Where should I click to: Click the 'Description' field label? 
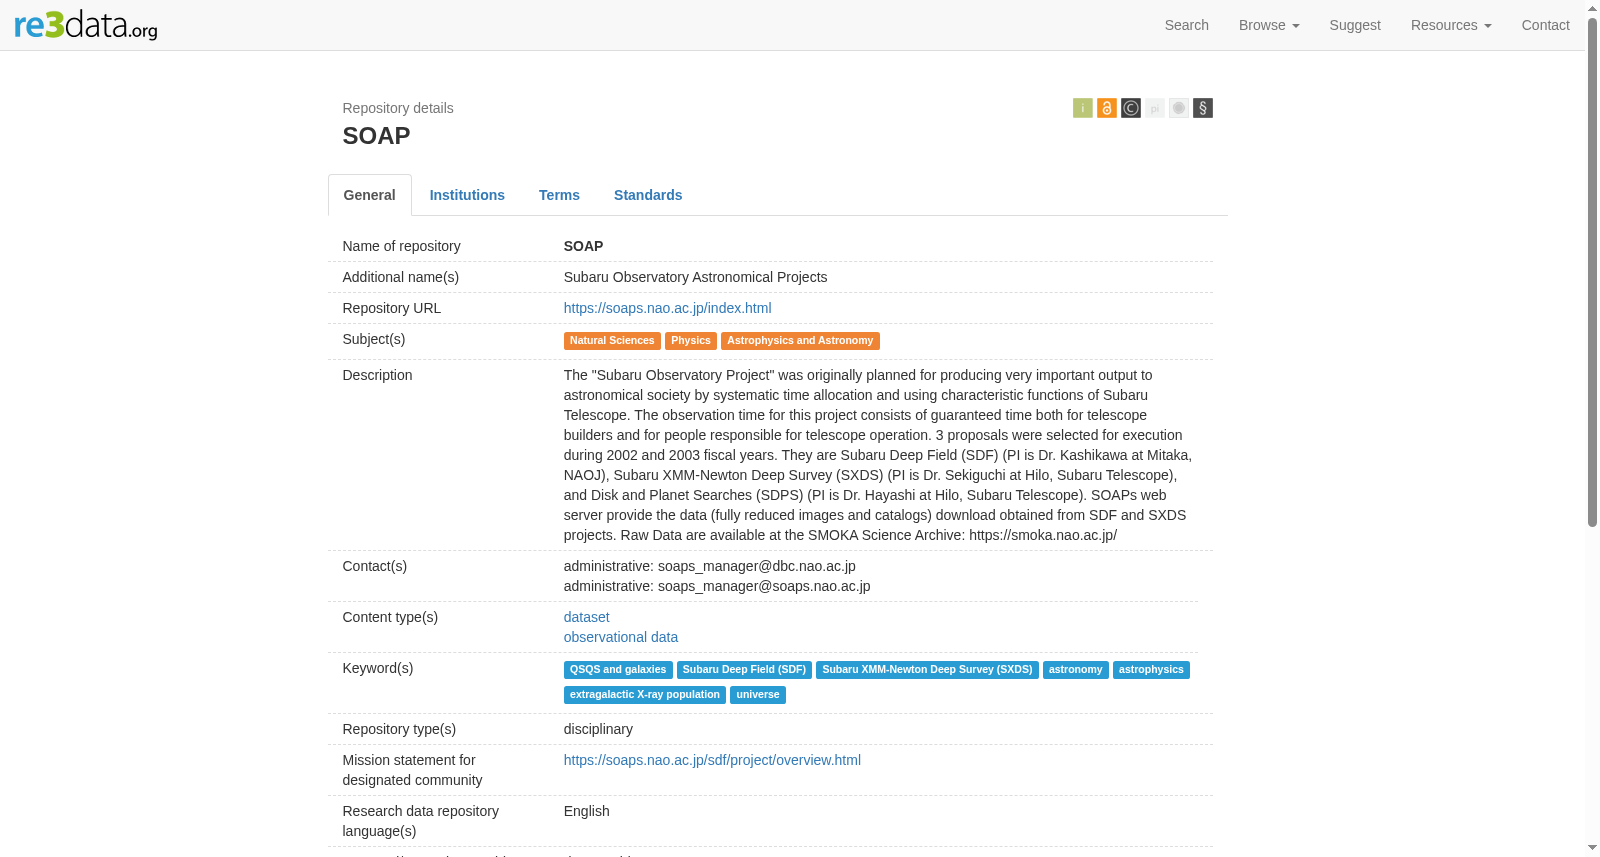(x=377, y=375)
